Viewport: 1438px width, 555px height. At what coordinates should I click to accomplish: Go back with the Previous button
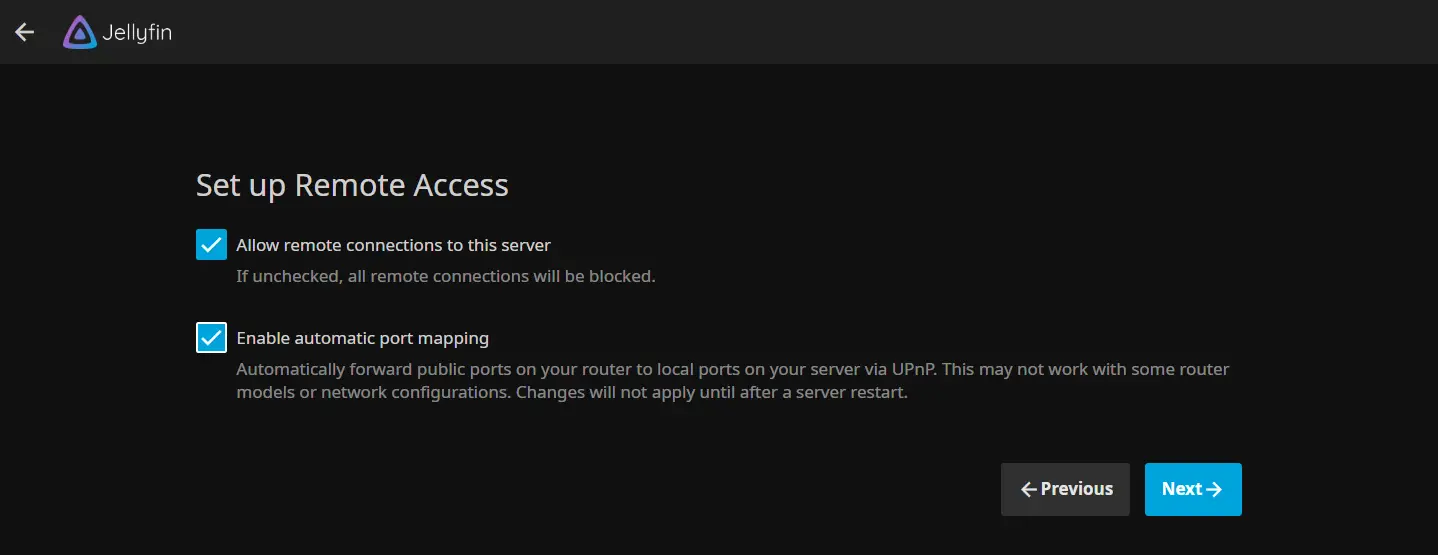coord(1065,489)
